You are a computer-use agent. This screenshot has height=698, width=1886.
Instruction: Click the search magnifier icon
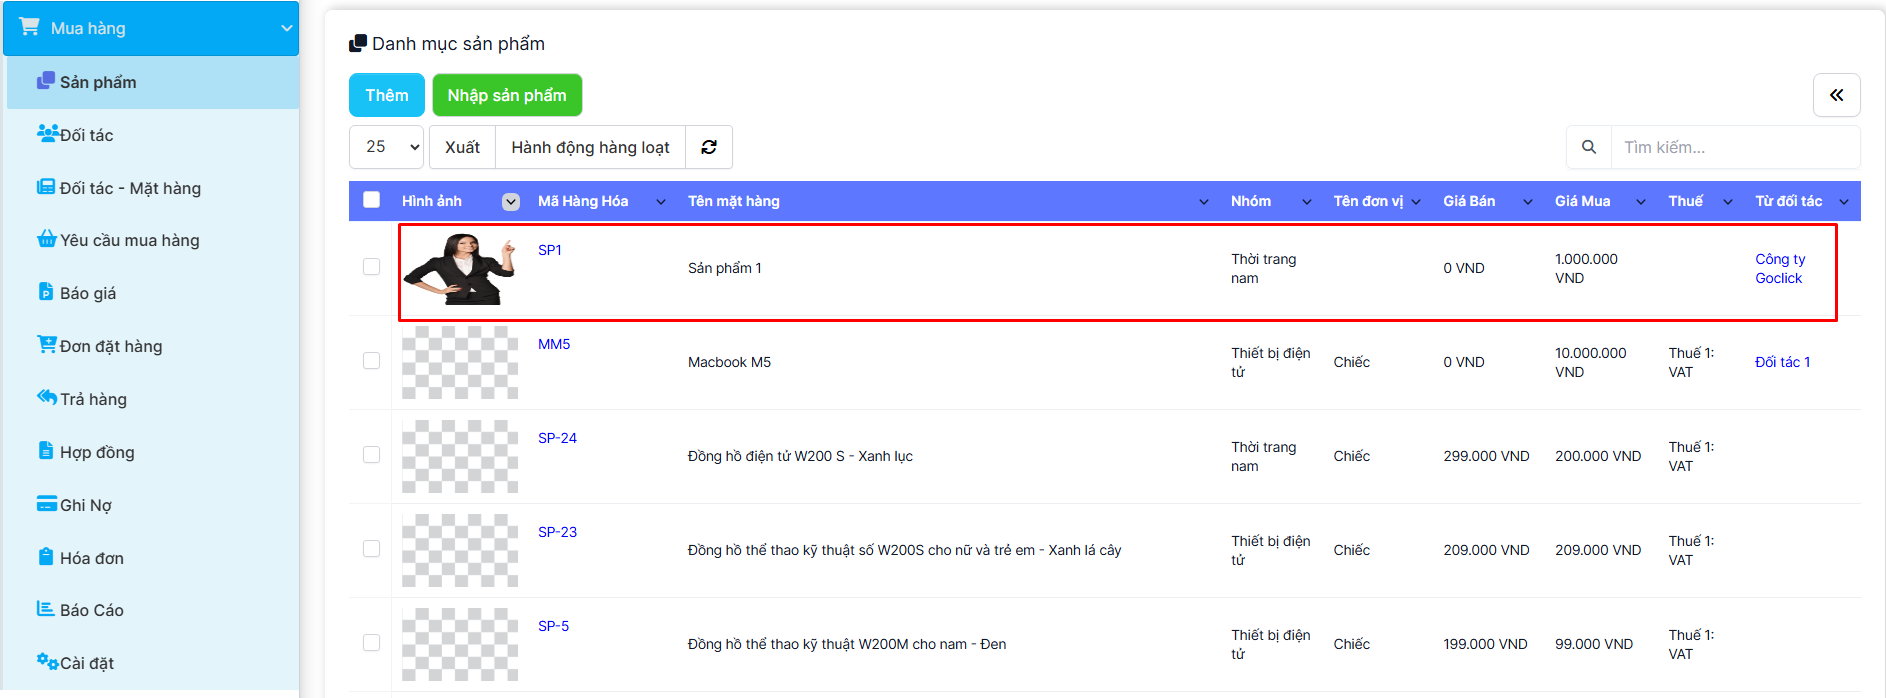point(1588,147)
